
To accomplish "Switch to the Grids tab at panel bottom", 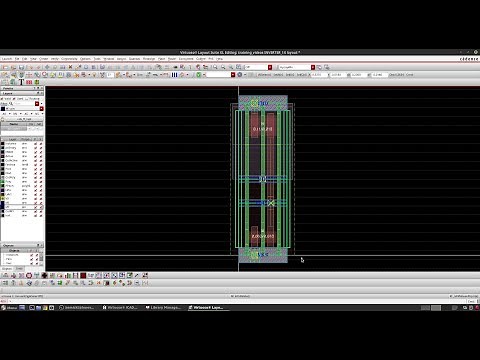I will [x=19, y=268].
